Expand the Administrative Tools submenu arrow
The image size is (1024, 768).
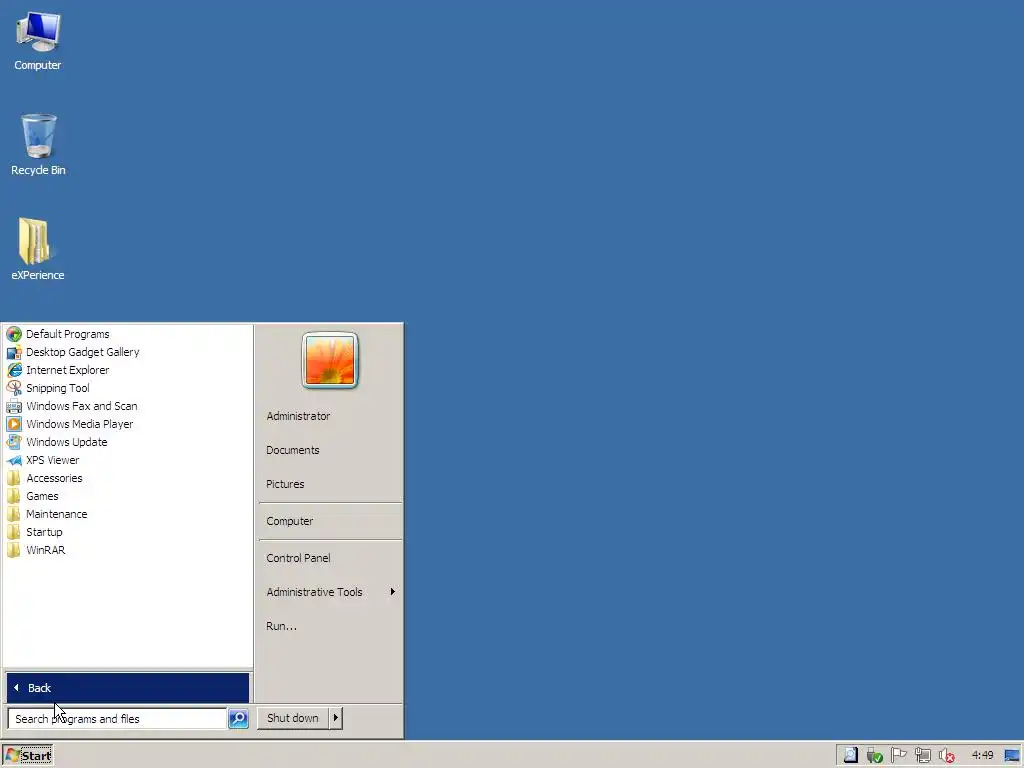coord(392,592)
